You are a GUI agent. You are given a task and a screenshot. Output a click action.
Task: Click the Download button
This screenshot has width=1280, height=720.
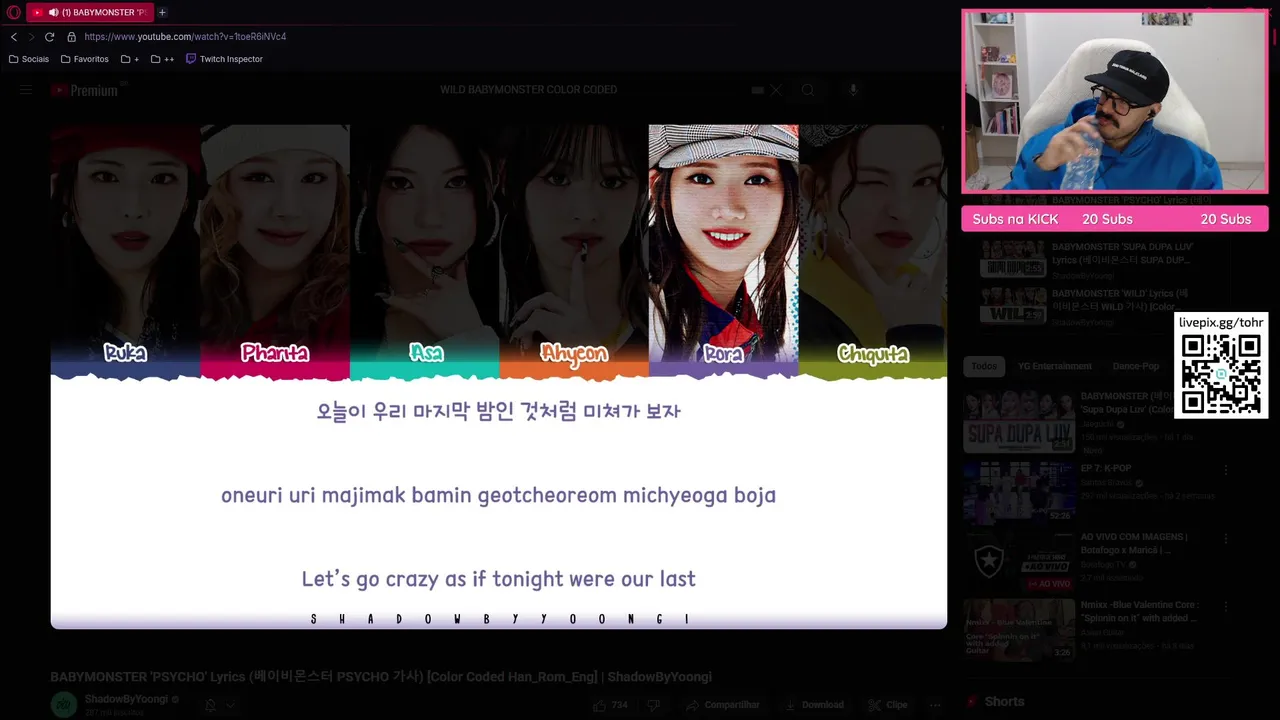813,705
